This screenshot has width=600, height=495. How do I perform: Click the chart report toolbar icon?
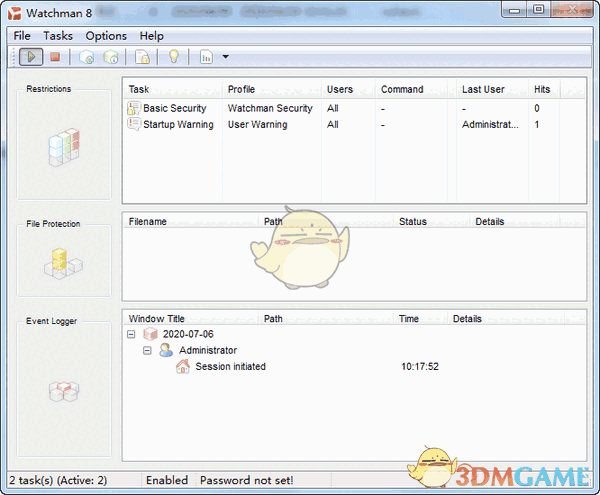click(x=206, y=57)
